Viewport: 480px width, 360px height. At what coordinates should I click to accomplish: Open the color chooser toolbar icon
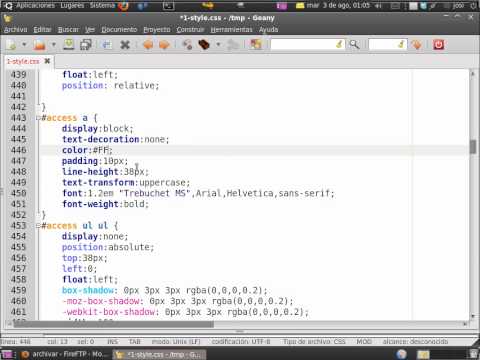[256, 44]
